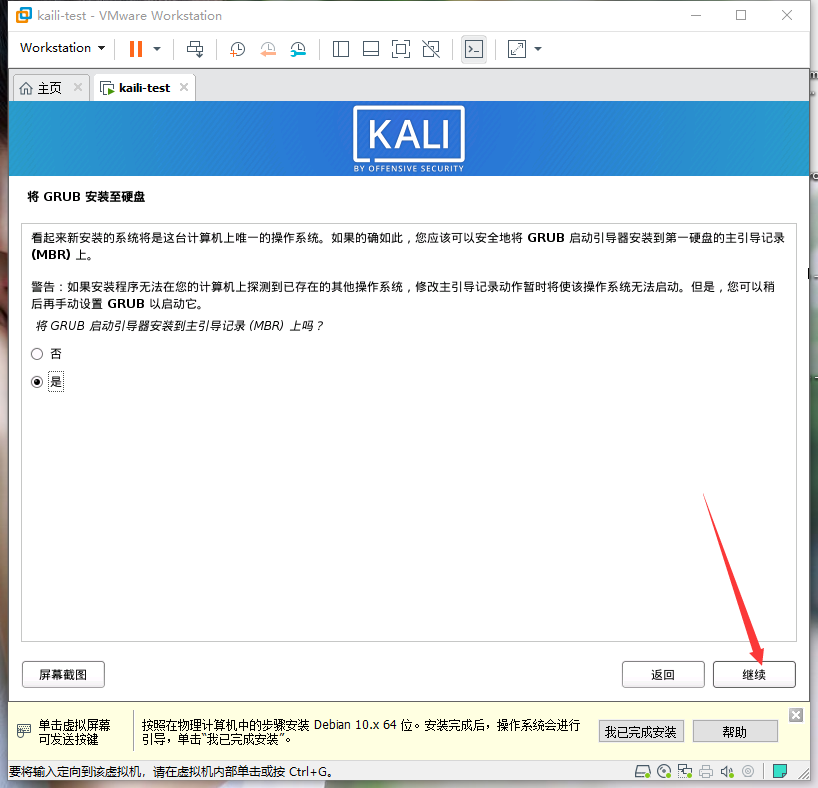818x788 pixels.
Task: Click the sound device status icon
Action: pos(728,771)
